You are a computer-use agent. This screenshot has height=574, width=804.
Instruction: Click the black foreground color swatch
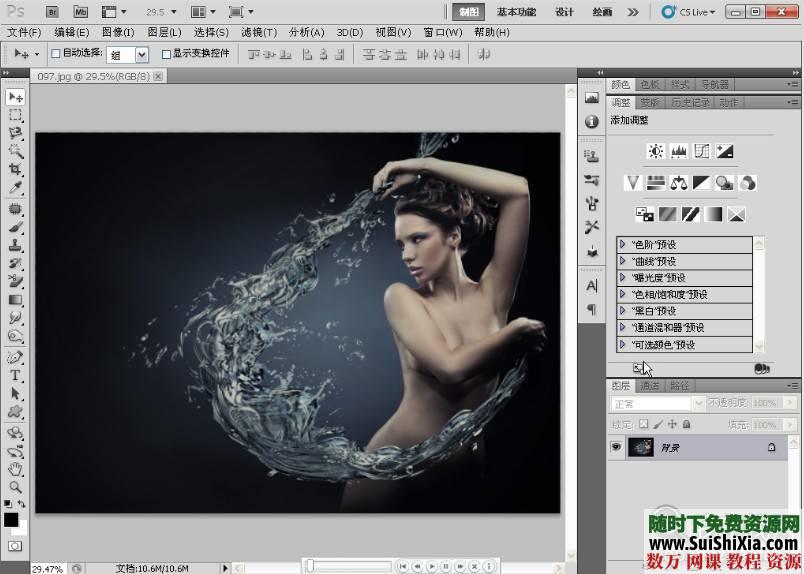click(11, 520)
